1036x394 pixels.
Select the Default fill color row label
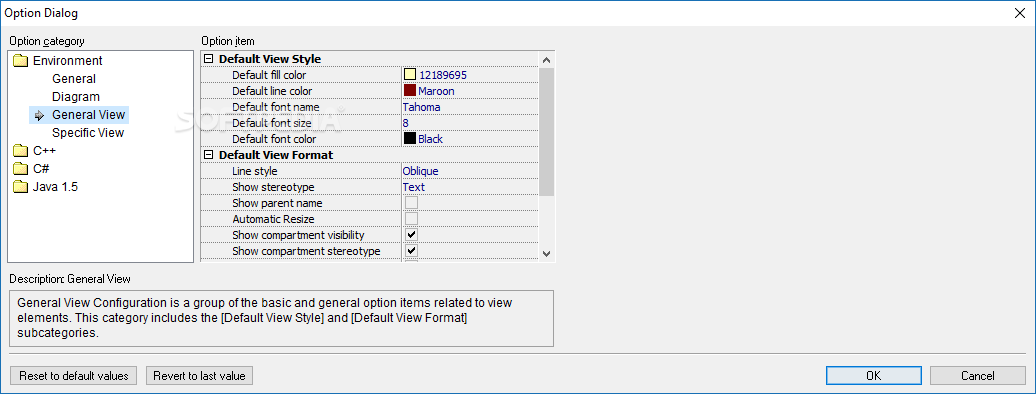(269, 75)
